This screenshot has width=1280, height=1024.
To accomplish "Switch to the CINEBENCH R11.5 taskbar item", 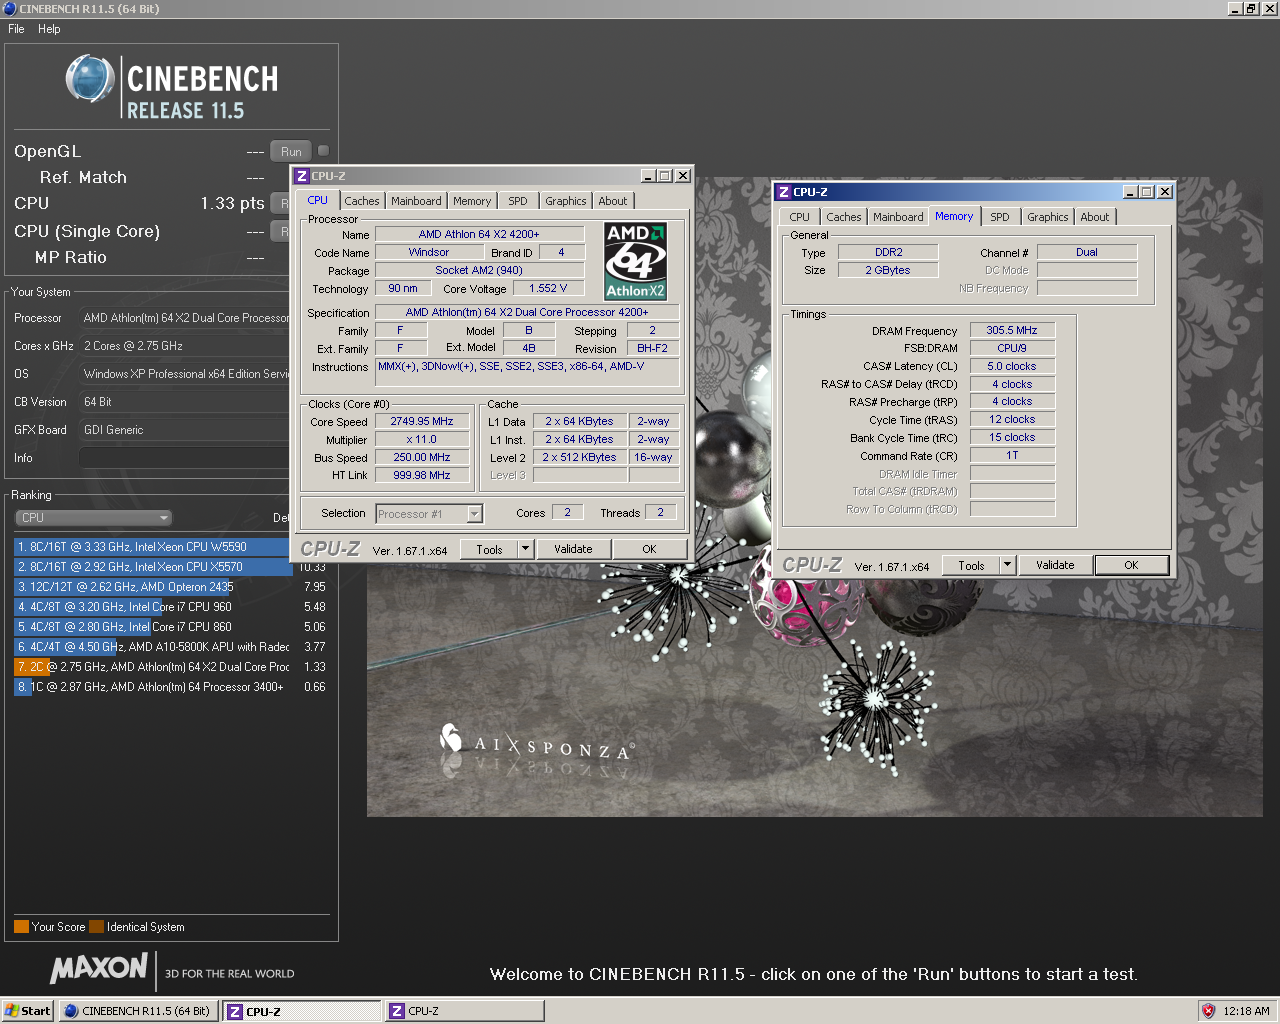I will tap(137, 1011).
